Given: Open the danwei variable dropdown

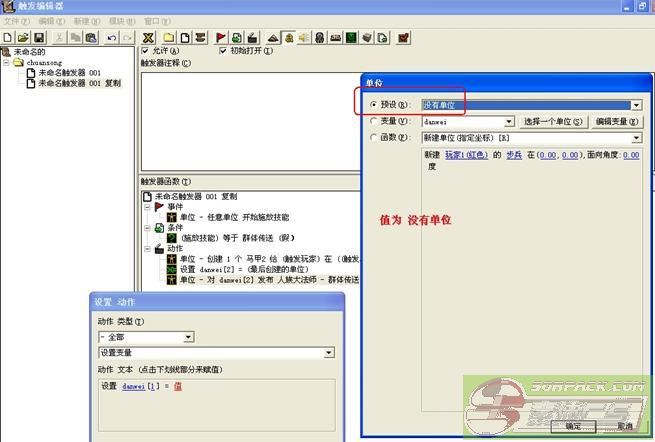Looking at the screenshot, I should point(509,121).
